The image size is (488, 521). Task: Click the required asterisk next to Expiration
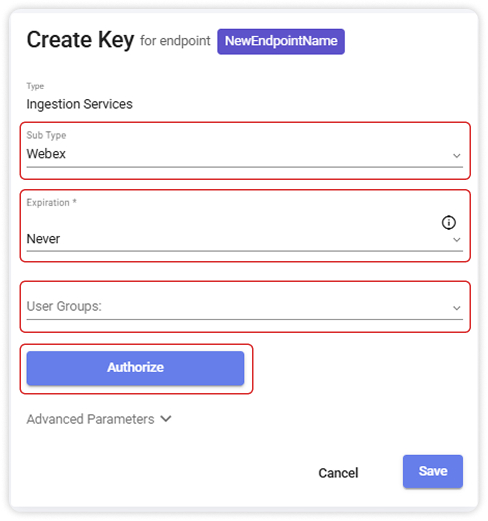(75, 201)
